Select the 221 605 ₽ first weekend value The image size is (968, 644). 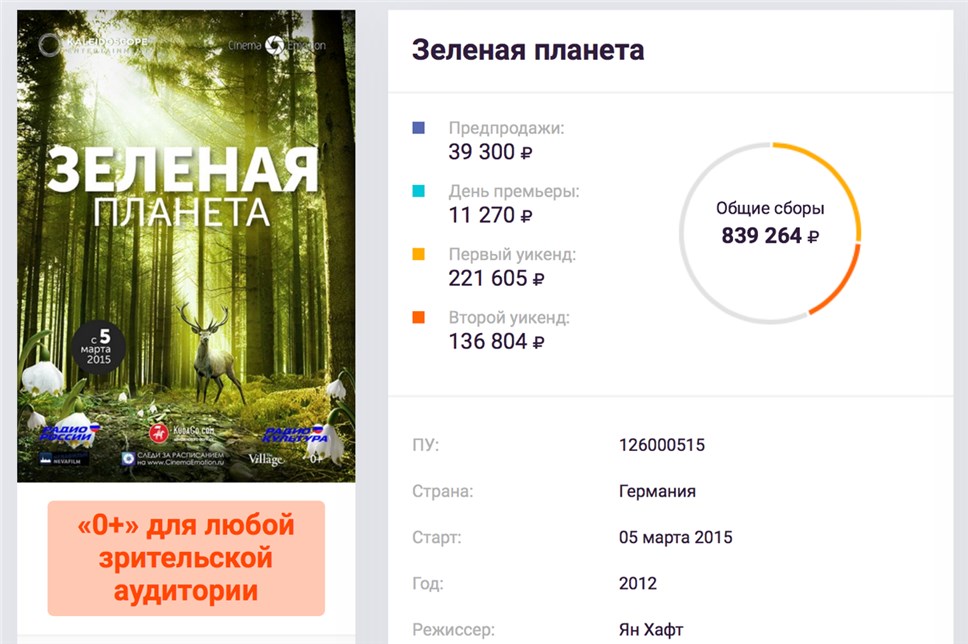tap(496, 278)
